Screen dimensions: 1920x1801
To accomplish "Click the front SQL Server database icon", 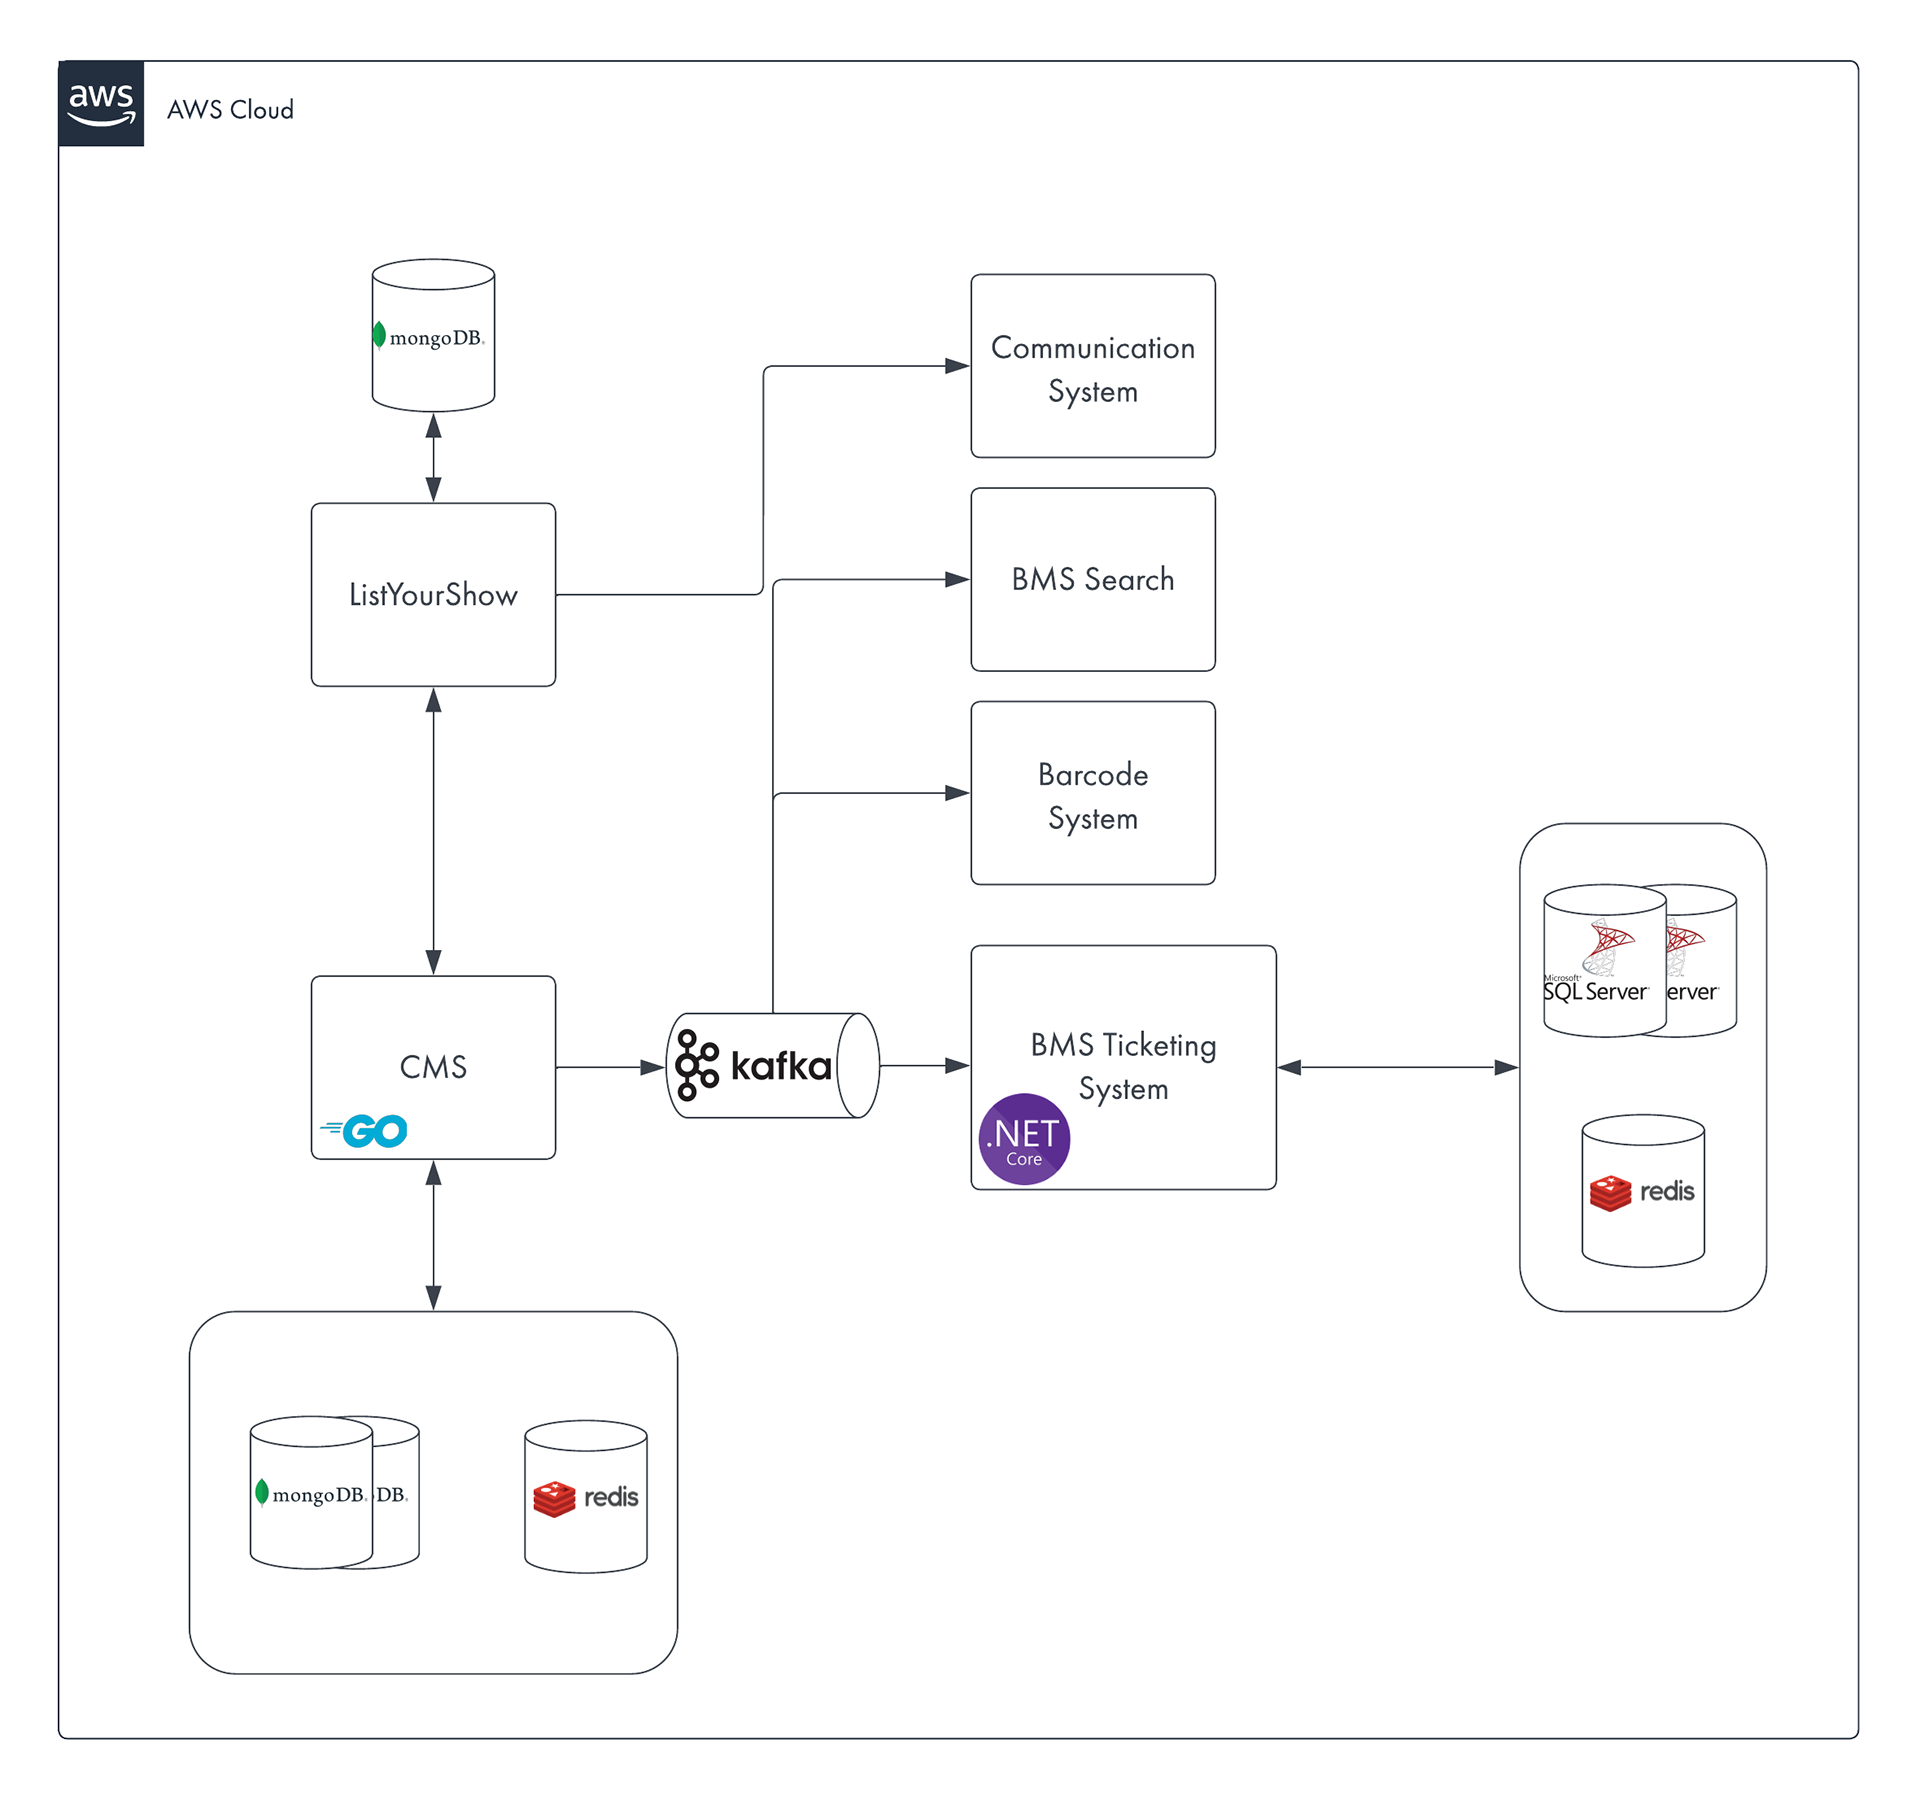I will (x=1603, y=961).
